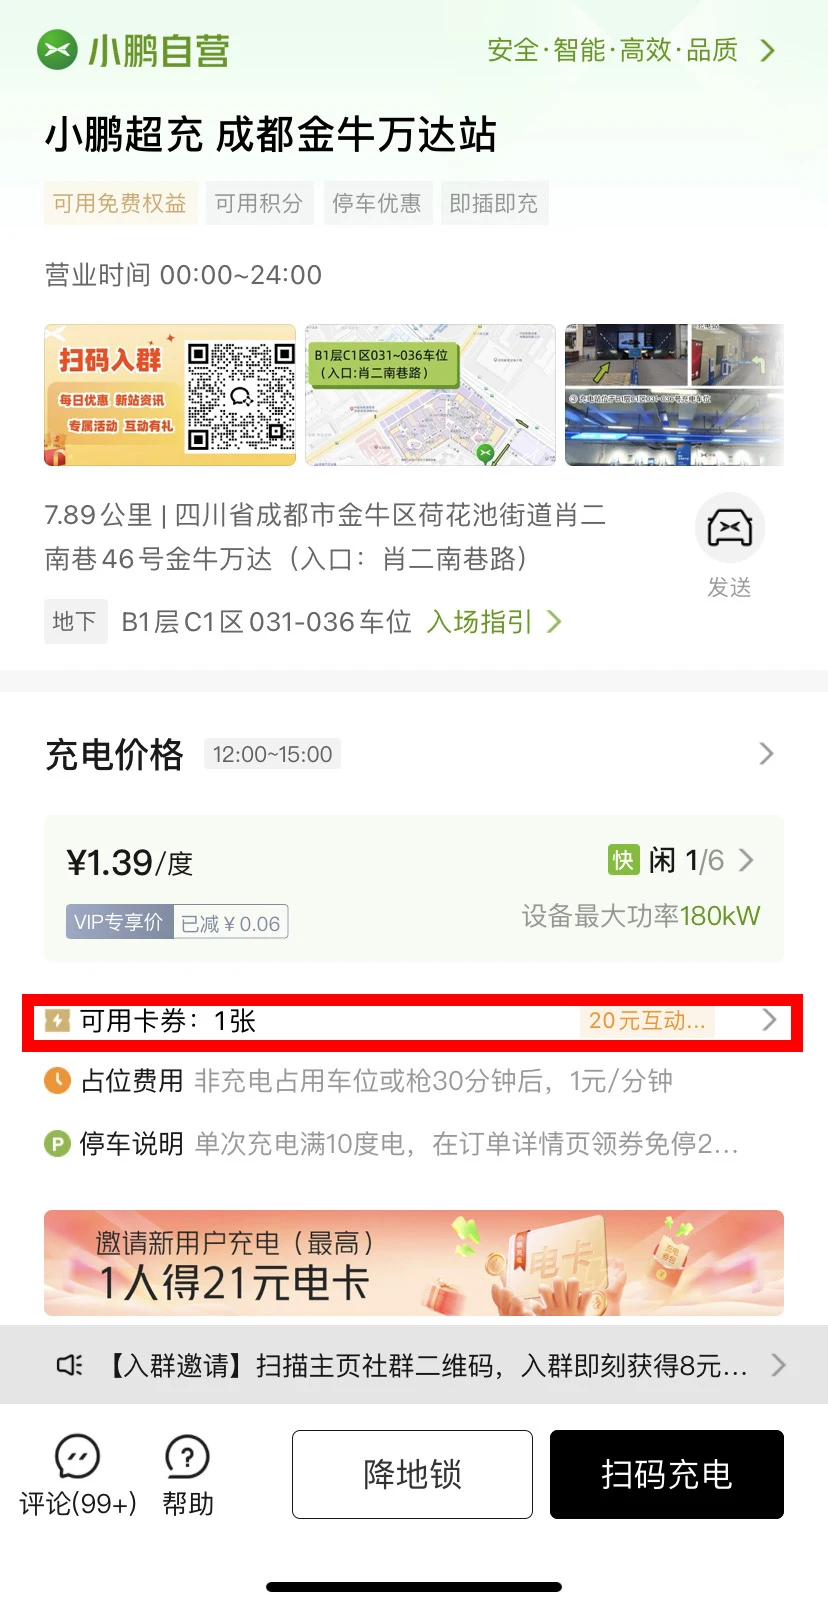Viewport: 828px width, 1608px height.
Task: Tap the coupon card icon
Action: tap(57, 1021)
